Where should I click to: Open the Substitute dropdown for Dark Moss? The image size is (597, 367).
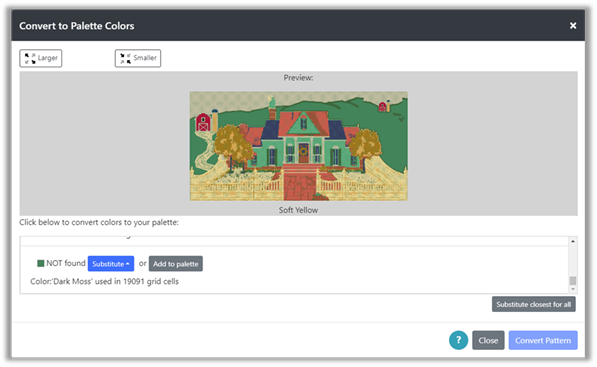pyautogui.click(x=111, y=263)
